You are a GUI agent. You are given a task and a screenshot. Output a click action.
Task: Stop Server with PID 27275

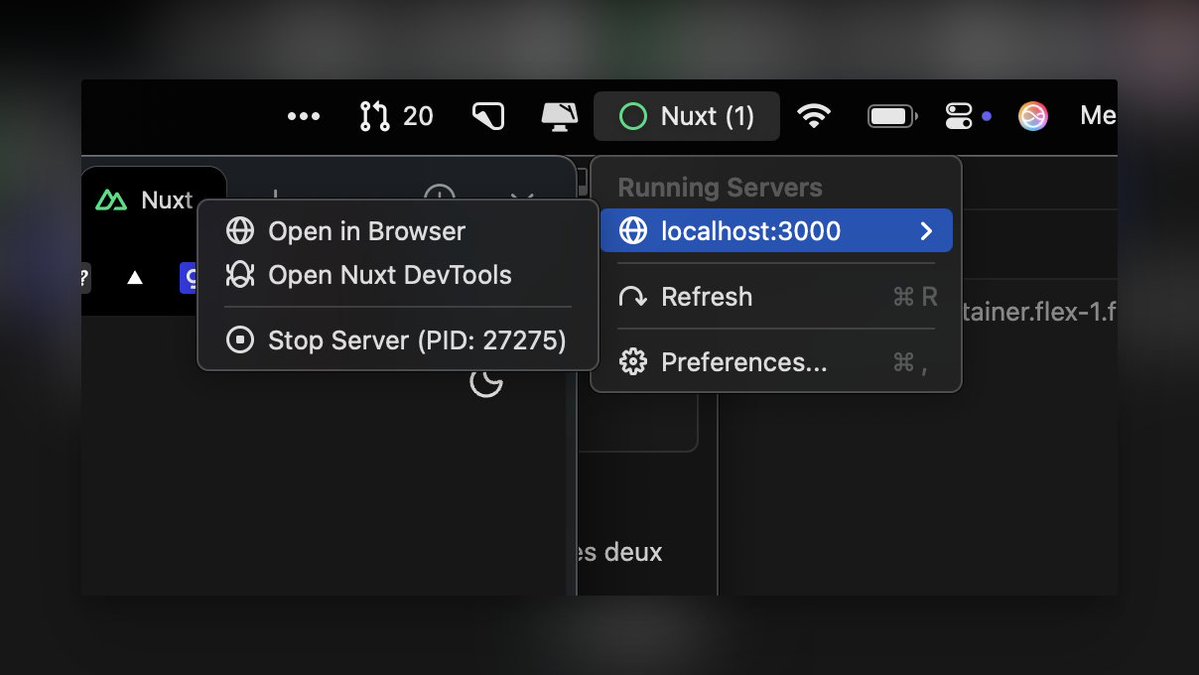pyautogui.click(x=398, y=340)
